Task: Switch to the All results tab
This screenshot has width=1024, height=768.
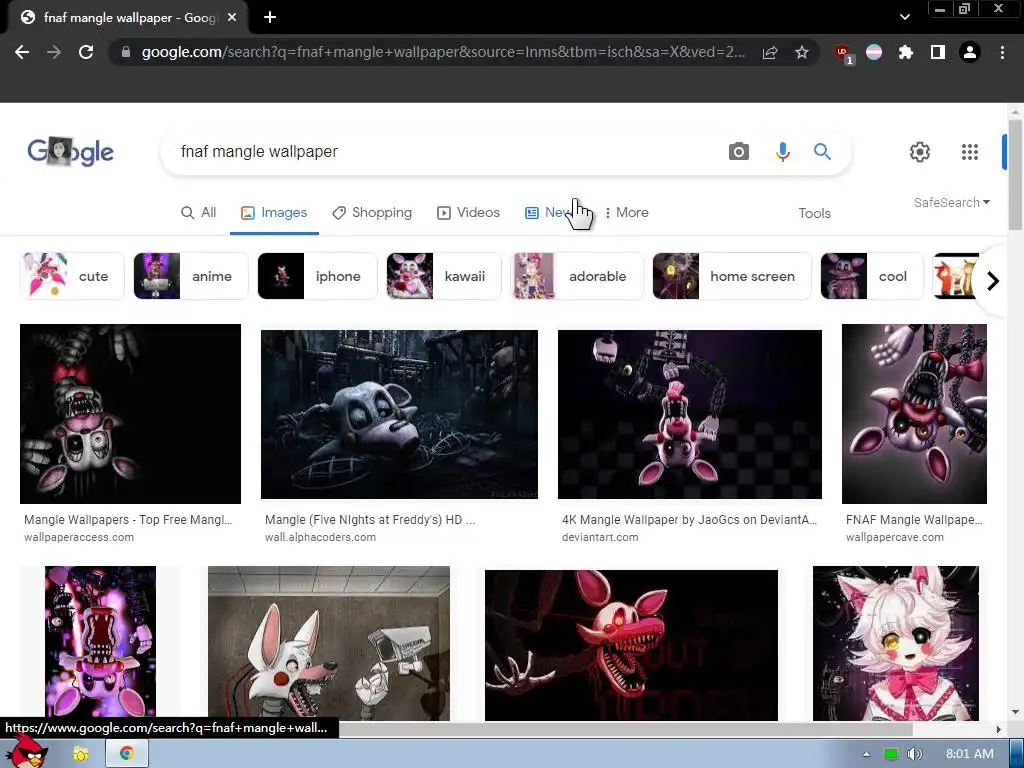Action: tap(199, 212)
